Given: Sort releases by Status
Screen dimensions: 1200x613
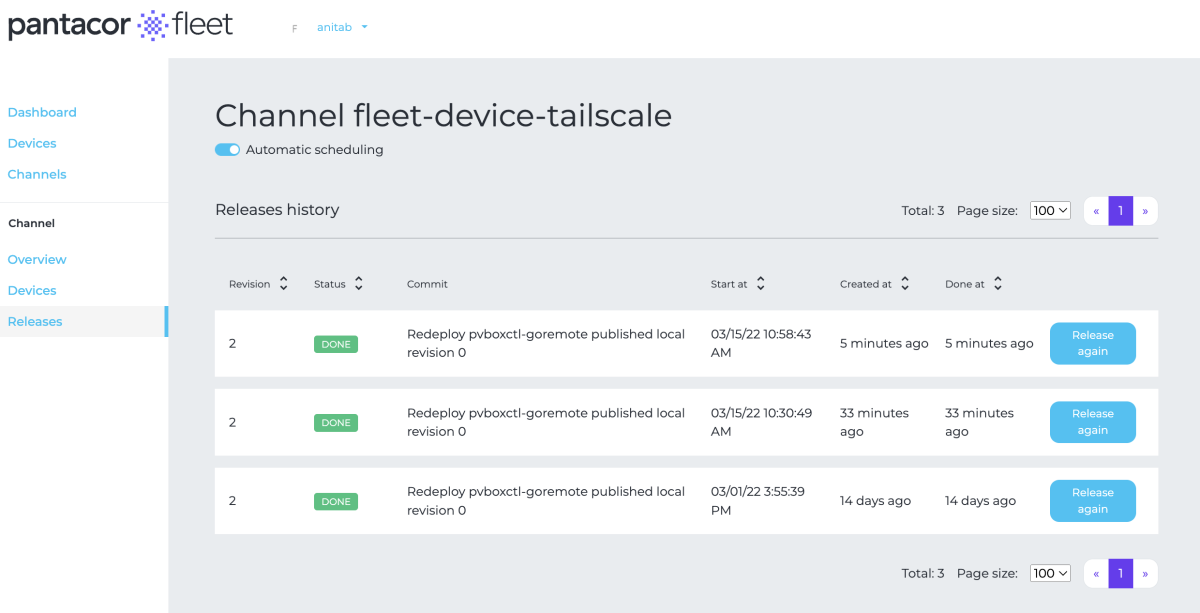Looking at the screenshot, I should [x=358, y=283].
